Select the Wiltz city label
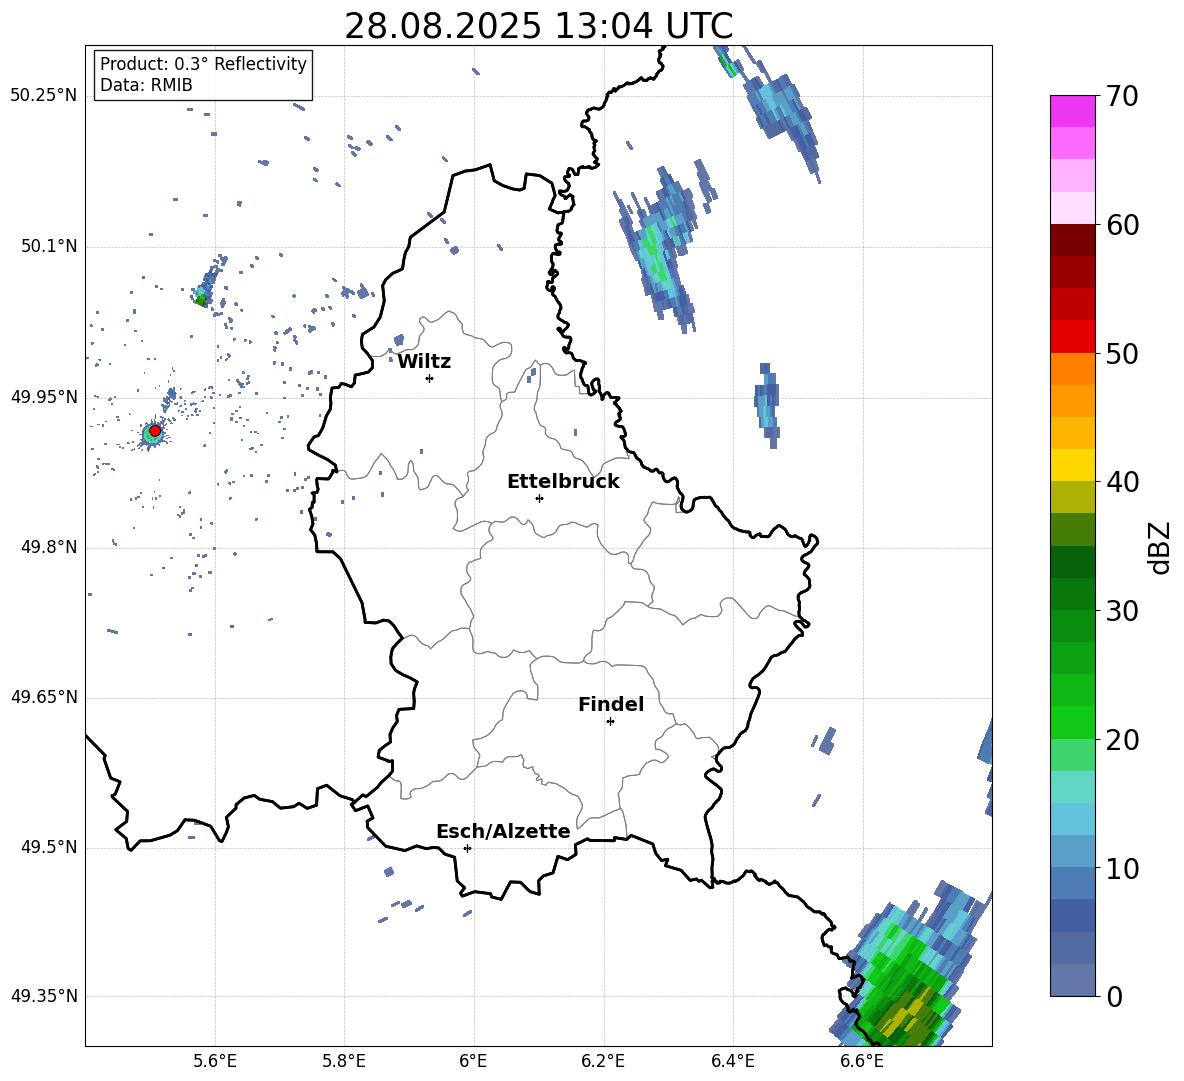Image resolution: width=1184 pixels, height=1081 pixels. [424, 362]
